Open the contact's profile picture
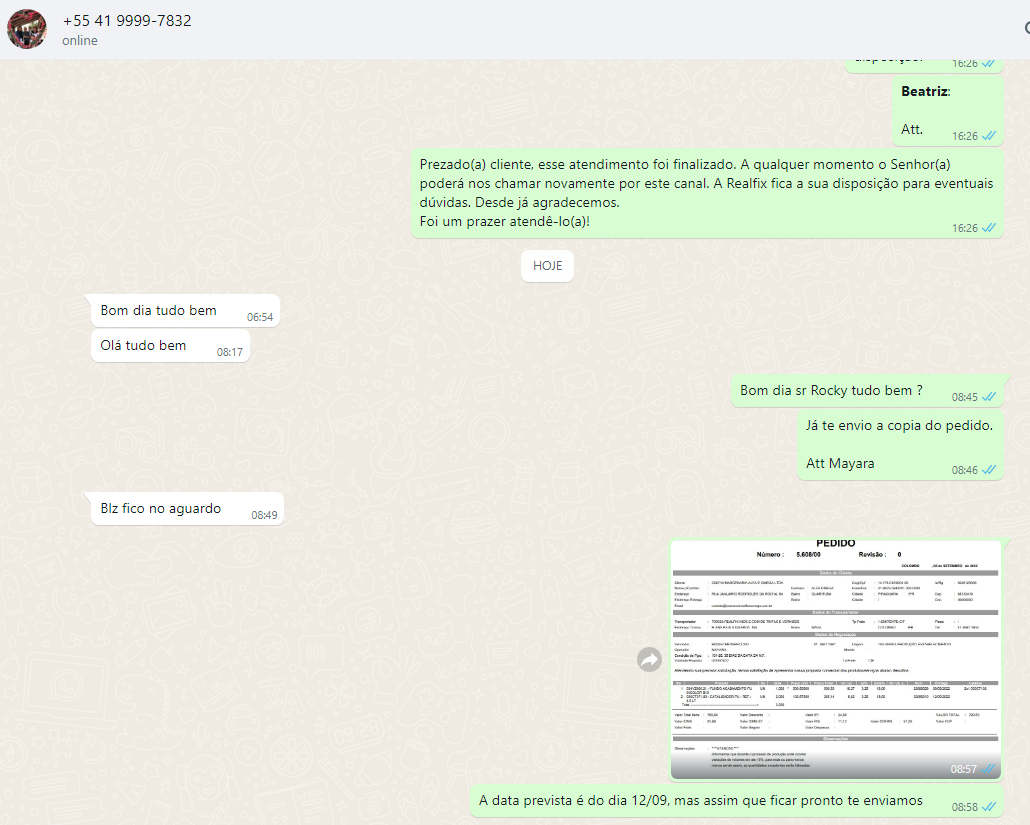The width and height of the screenshot is (1030, 825). tap(27, 30)
